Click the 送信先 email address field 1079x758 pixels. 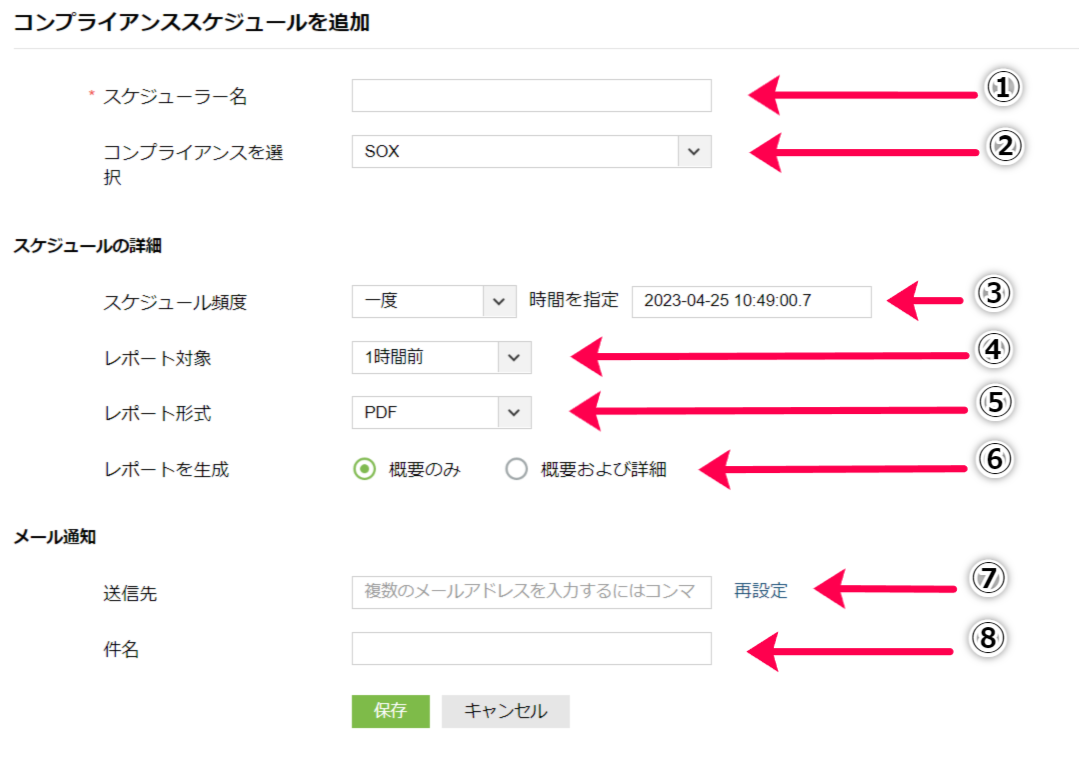point(531,592)
